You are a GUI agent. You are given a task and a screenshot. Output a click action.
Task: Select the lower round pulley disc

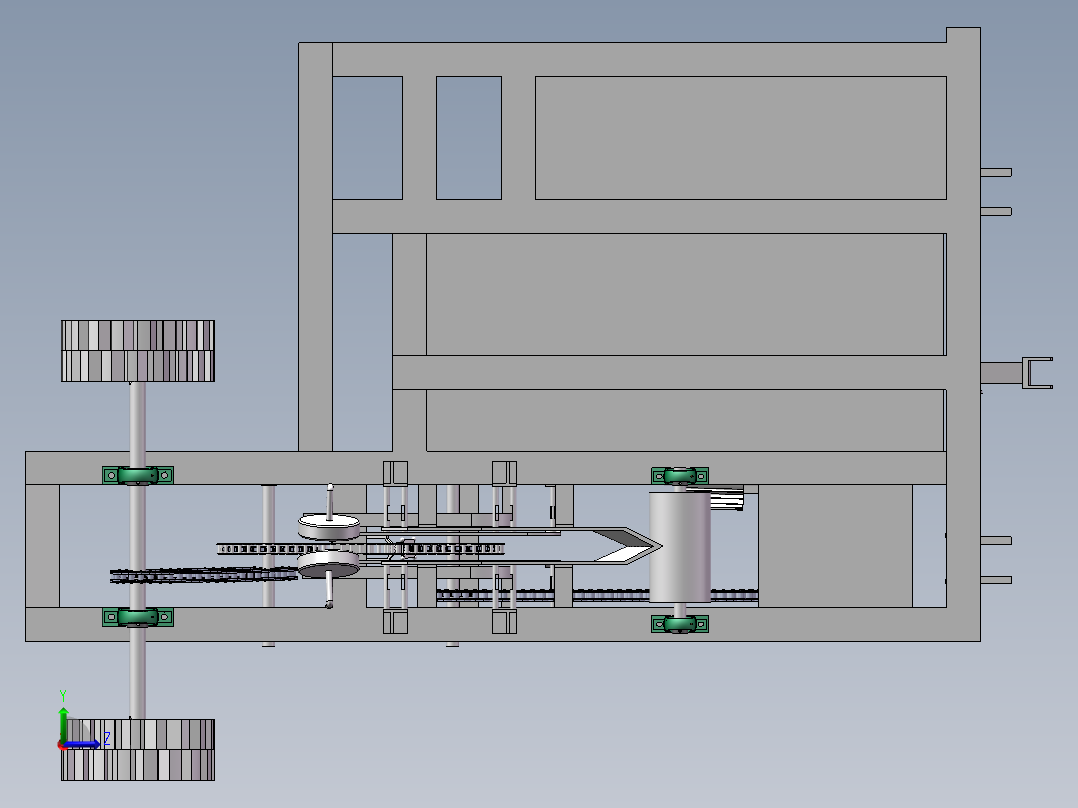pos(329,565)
